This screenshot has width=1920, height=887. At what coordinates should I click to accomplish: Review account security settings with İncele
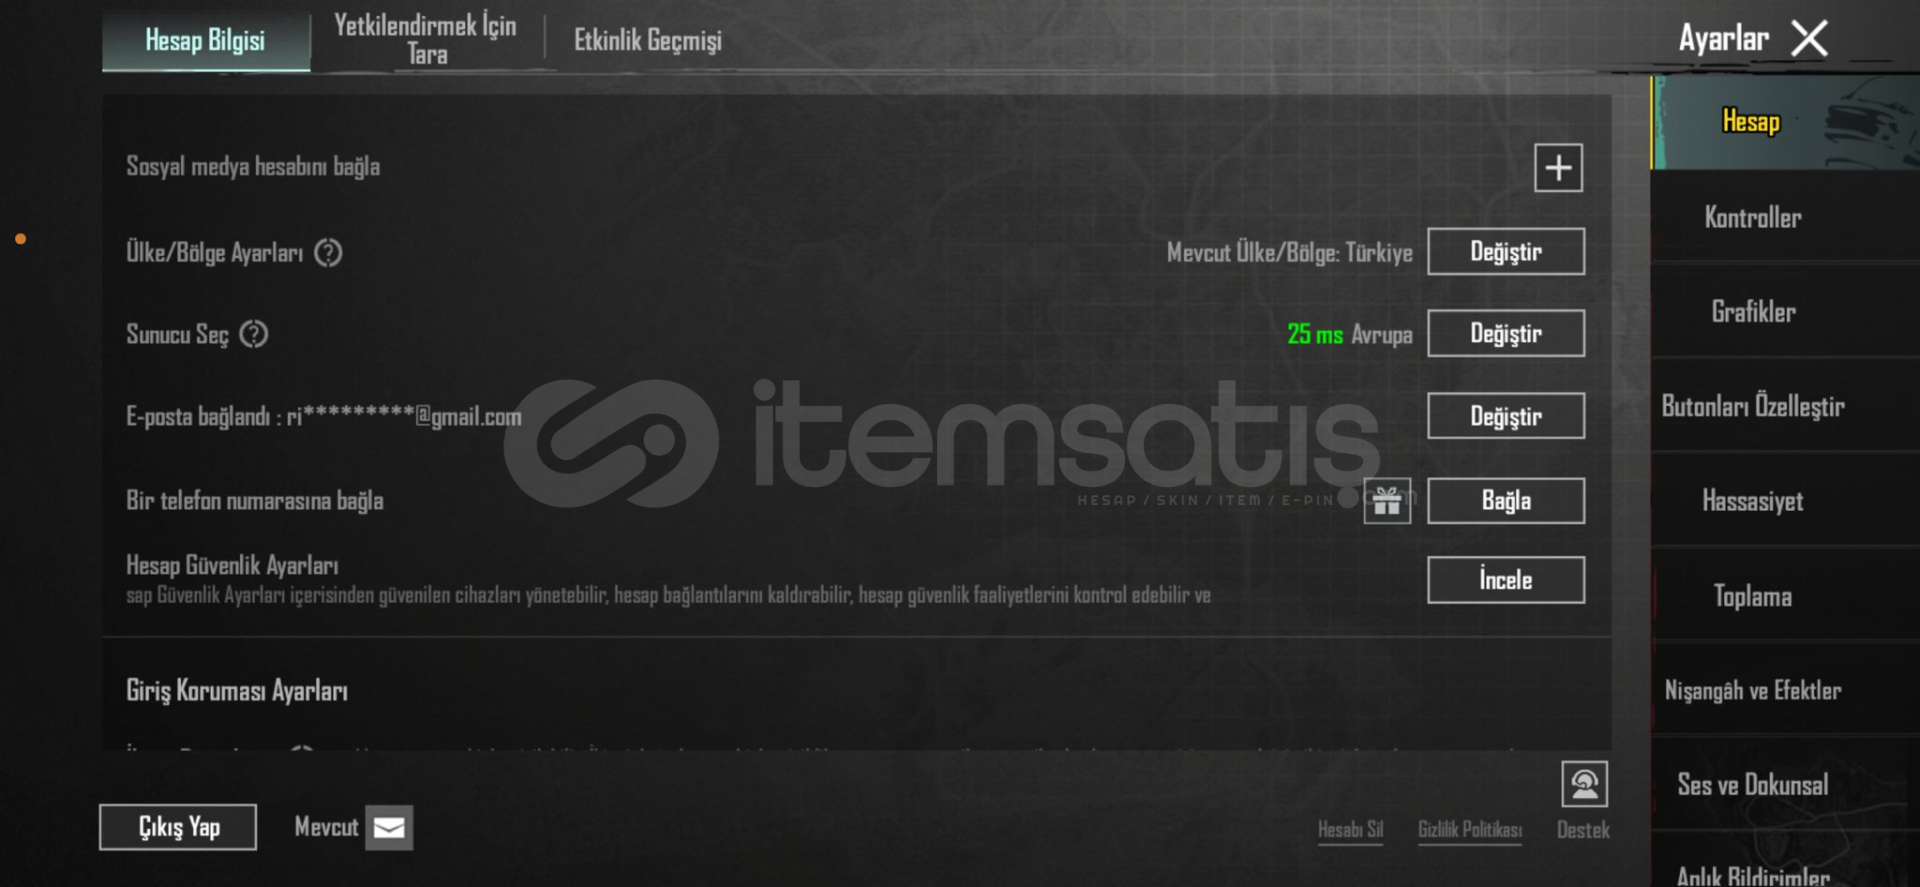coord(1506,580)
